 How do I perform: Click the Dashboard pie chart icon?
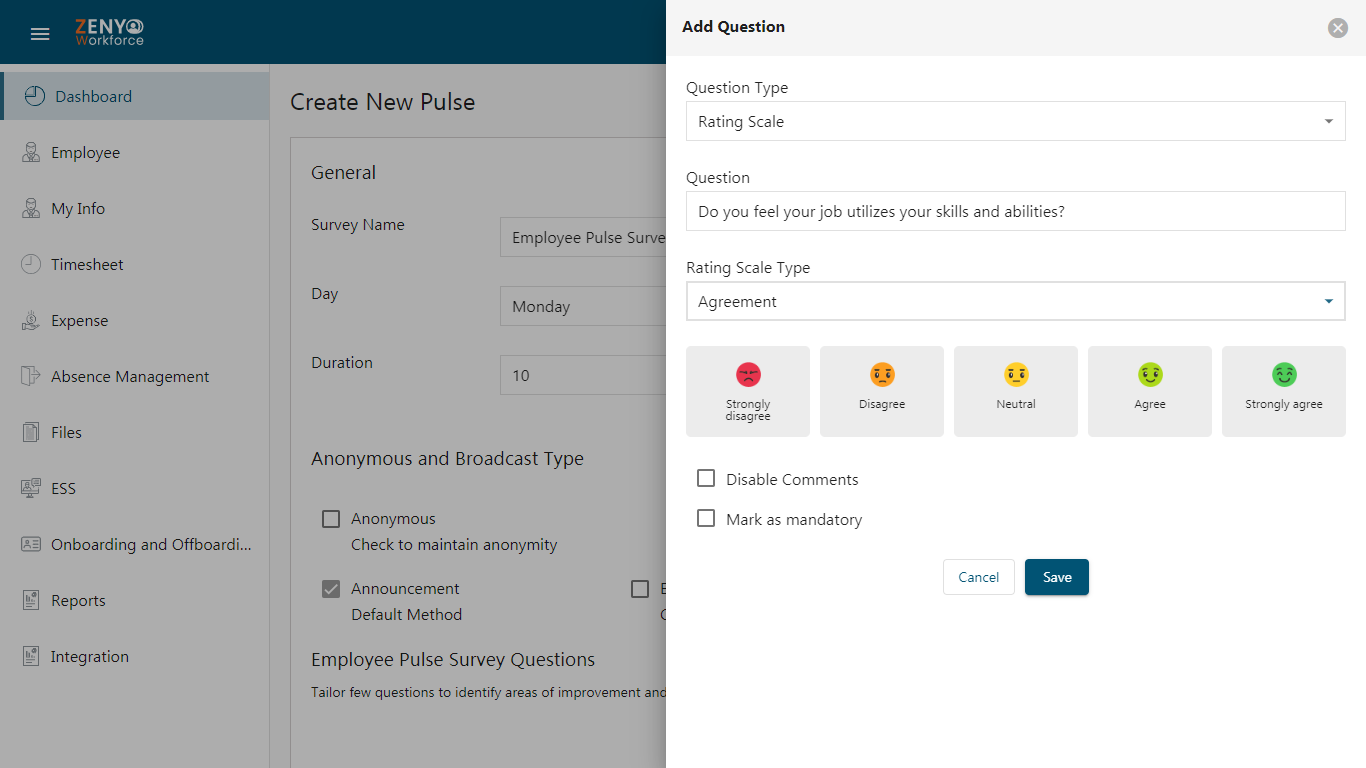pos(35,96)
